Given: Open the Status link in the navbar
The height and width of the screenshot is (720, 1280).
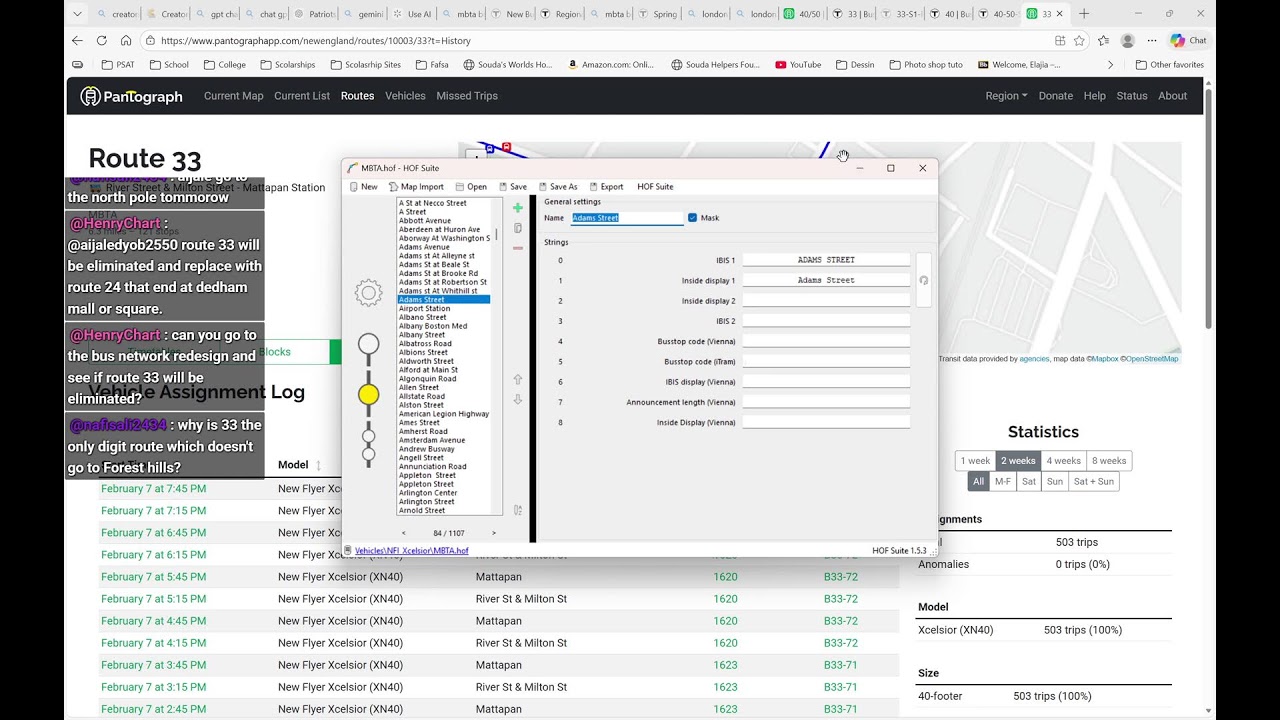Looking at the screenshot, I should pos(1132,96).
